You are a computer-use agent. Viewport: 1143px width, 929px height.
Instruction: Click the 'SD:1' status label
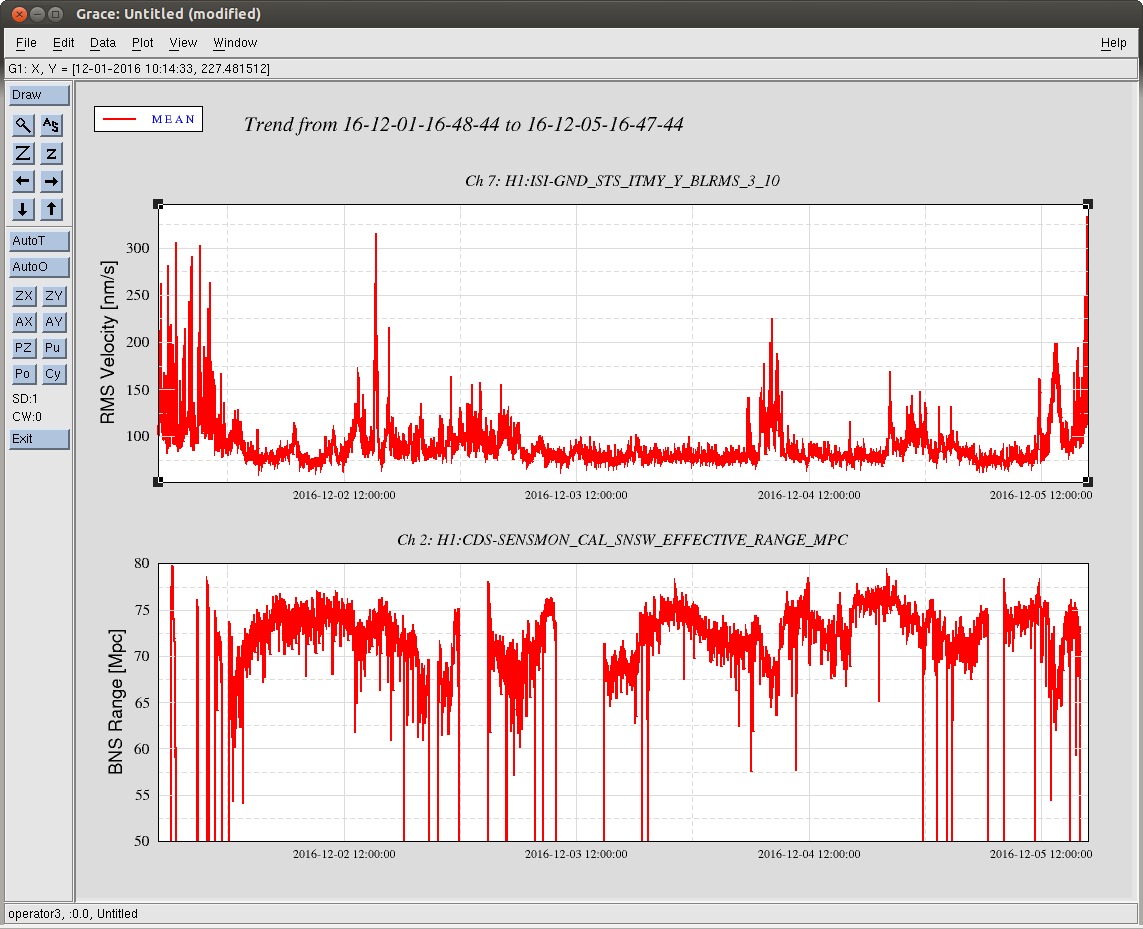click(x=25, y=399)
